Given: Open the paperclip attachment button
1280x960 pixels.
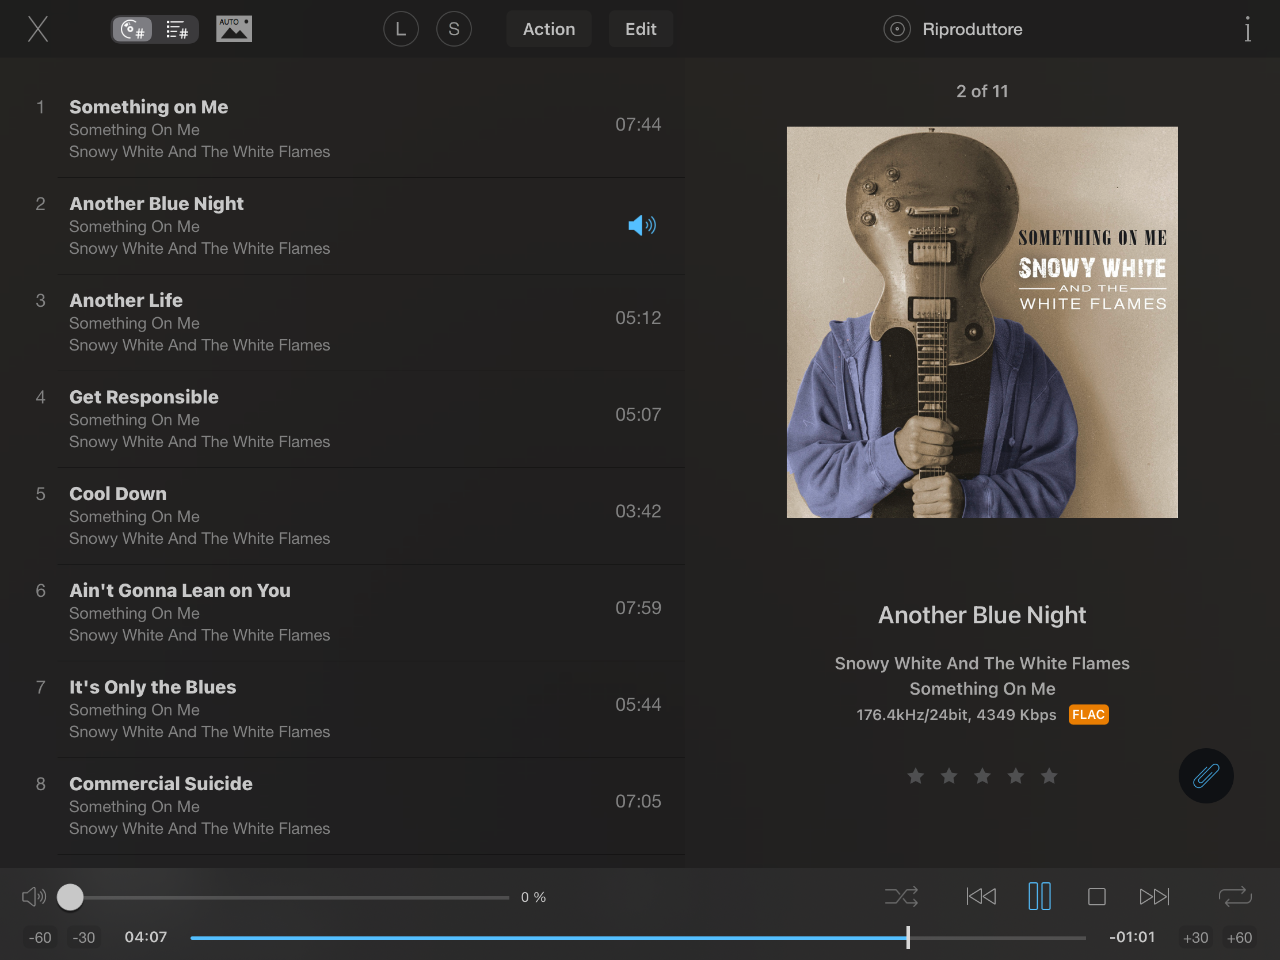Looking at the screenshot, I should [1206, 776].
